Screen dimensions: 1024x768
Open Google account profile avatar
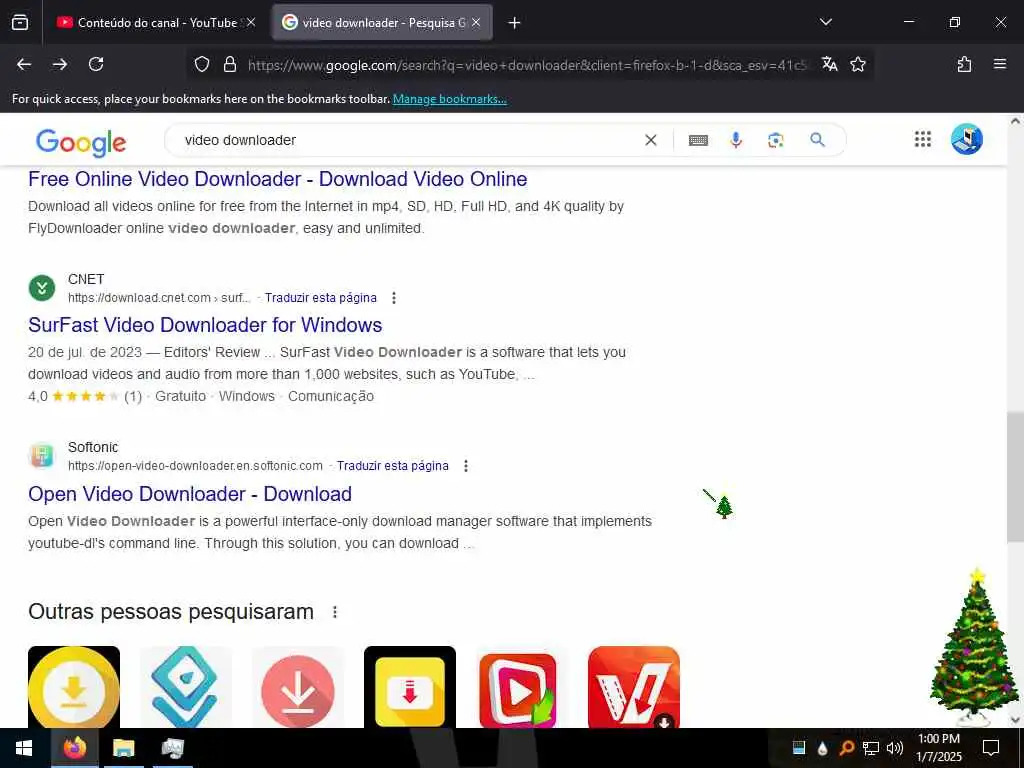[x=967, y=139]
